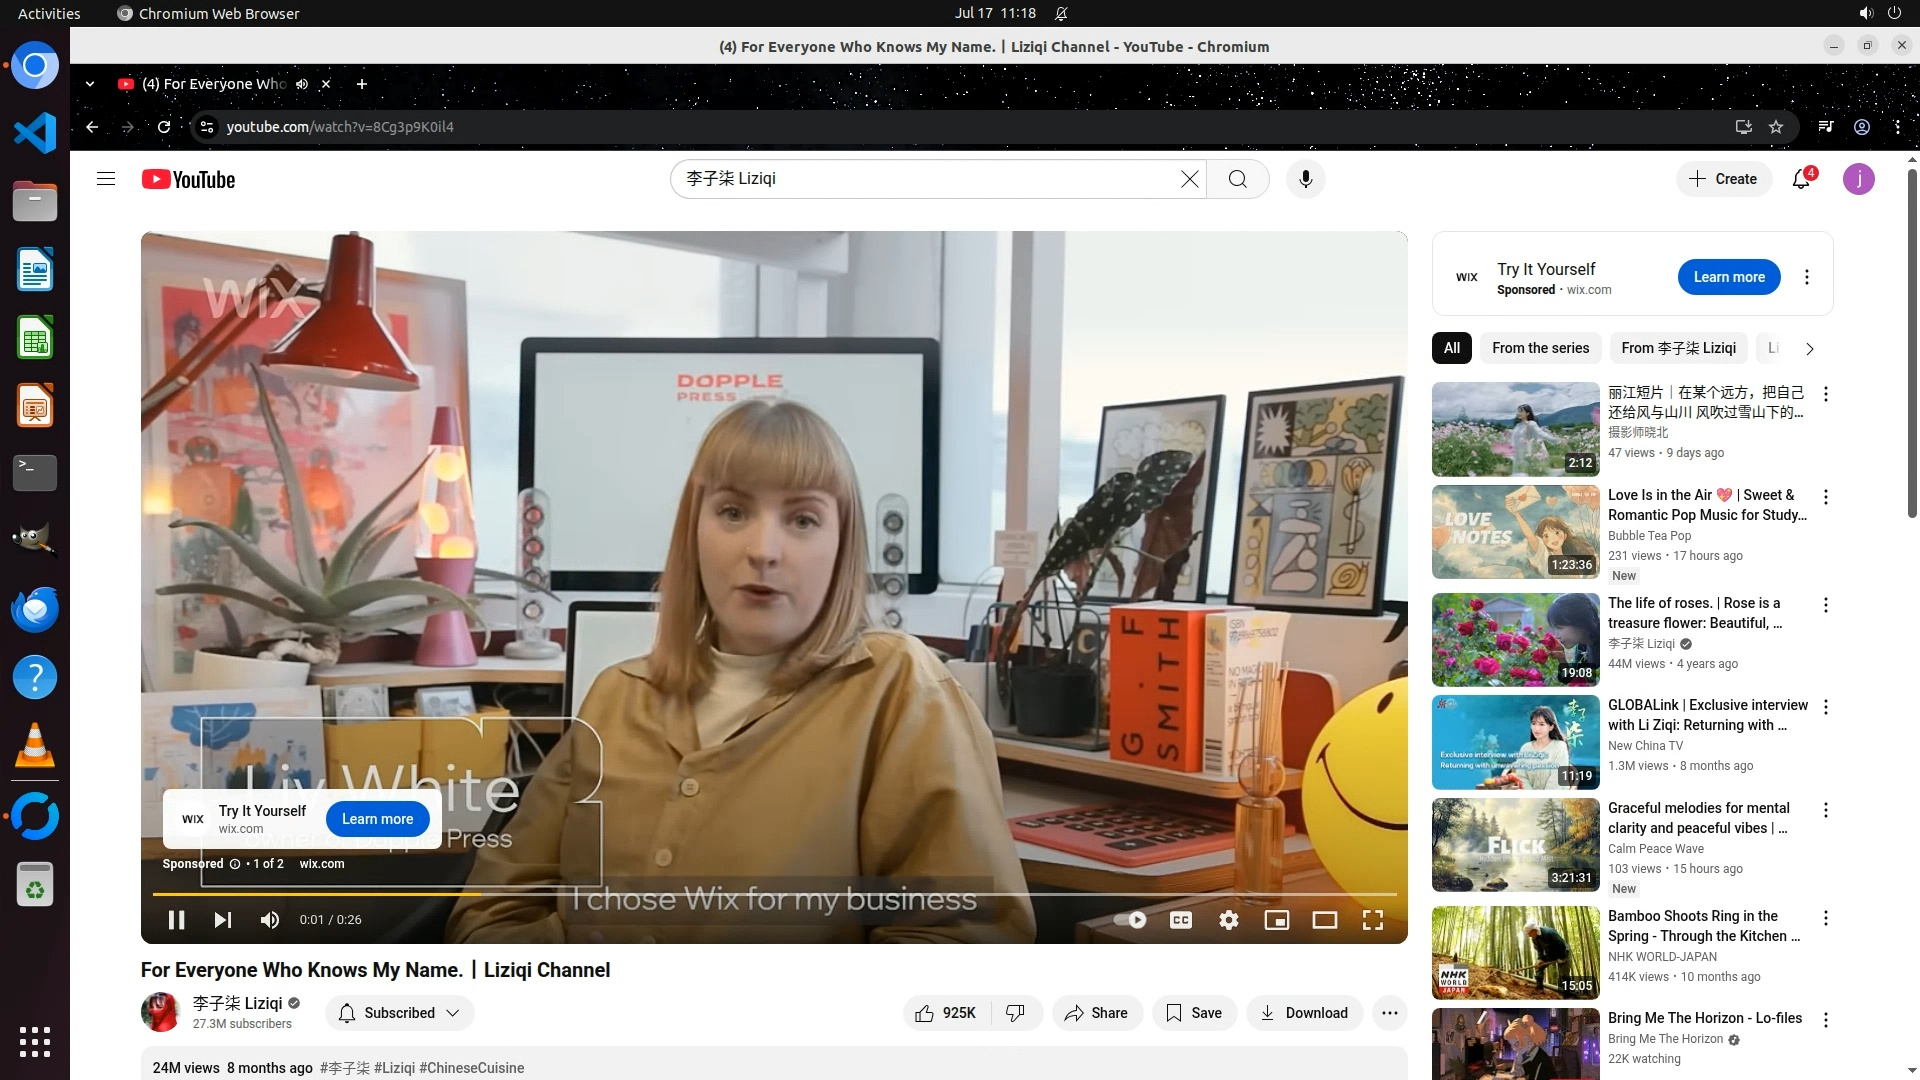Open the notifications bell

[x=1801, y=179]
